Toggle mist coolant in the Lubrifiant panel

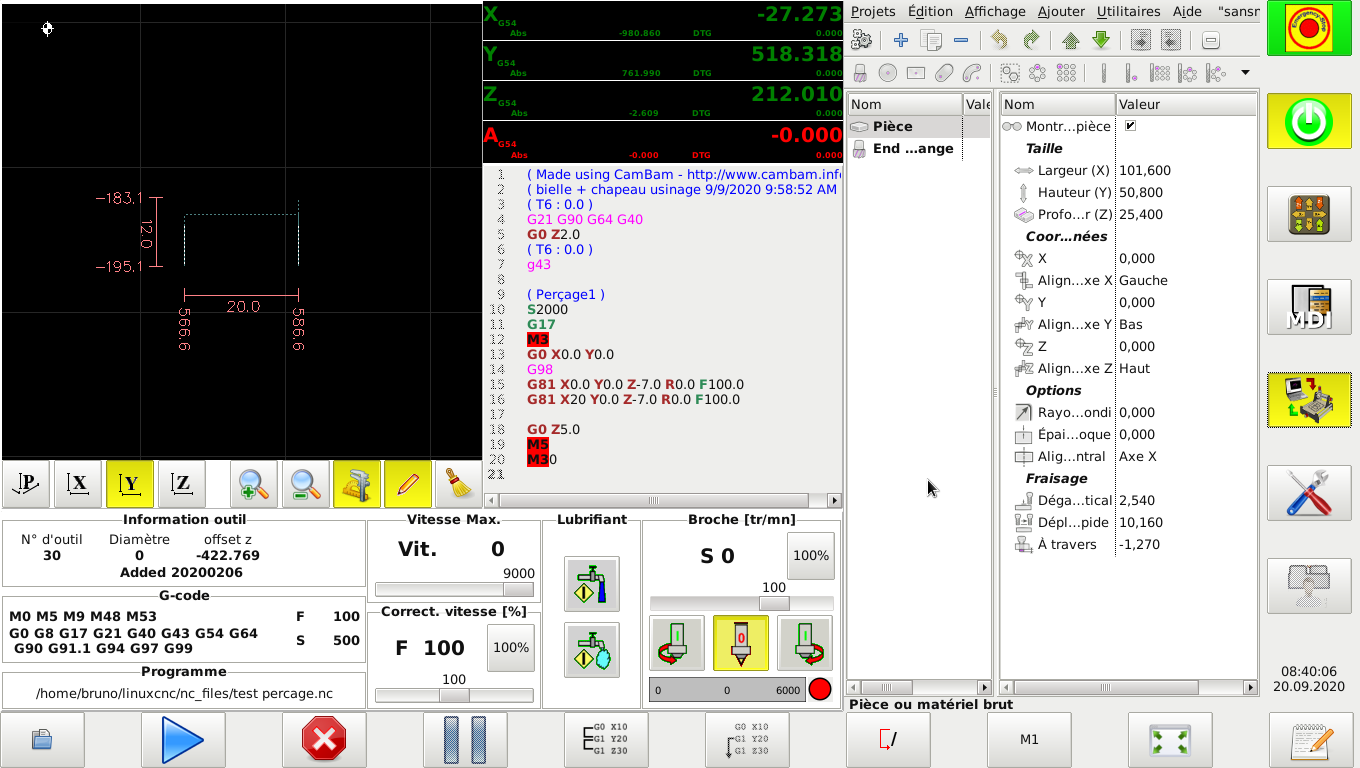pyautogui.click(x=591, y=650)
